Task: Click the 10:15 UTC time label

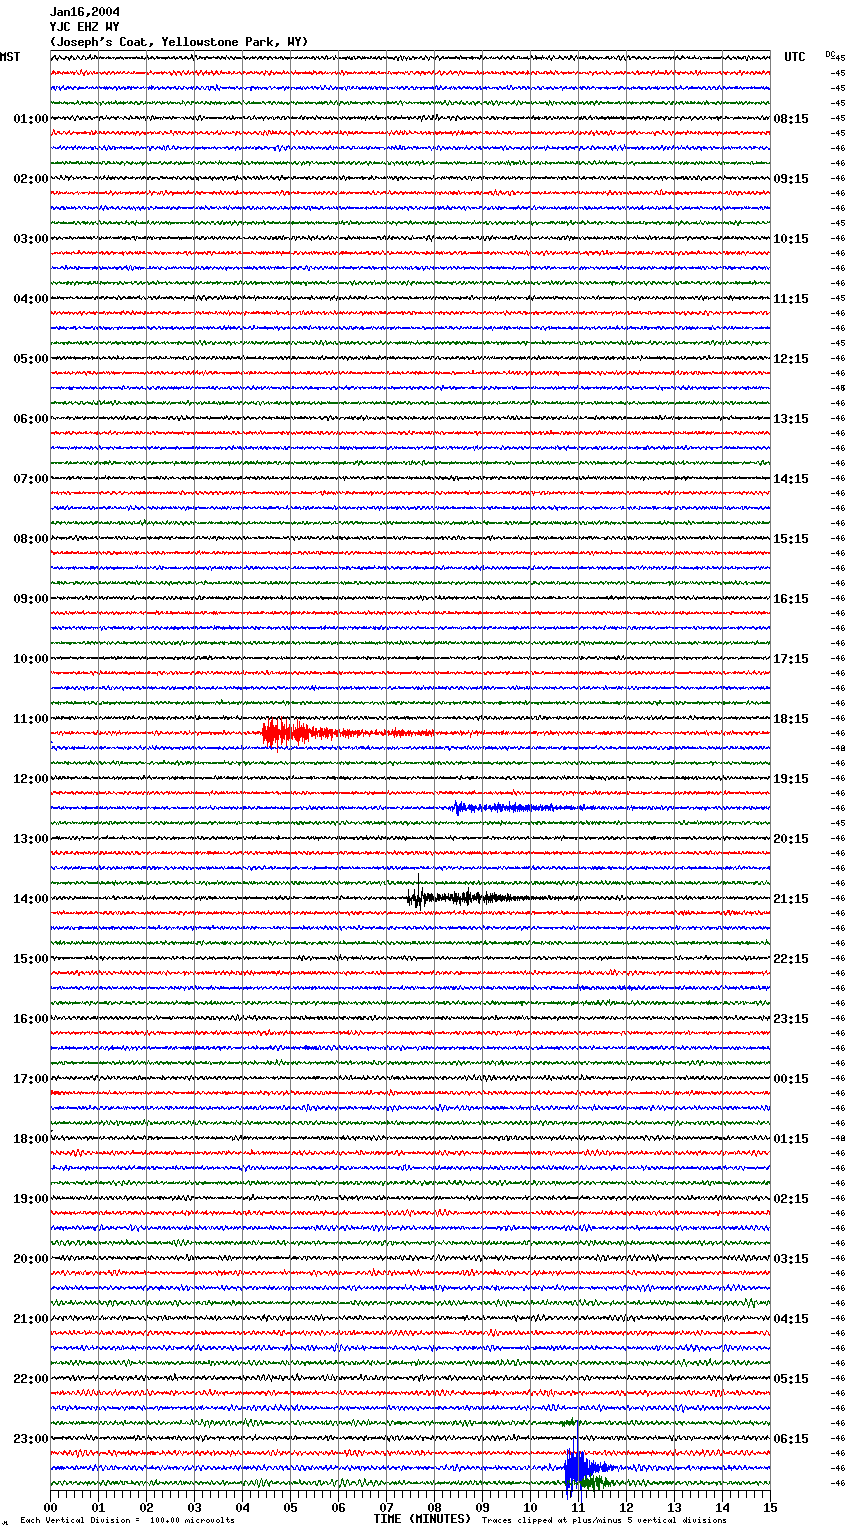Action: coord(791,239)
